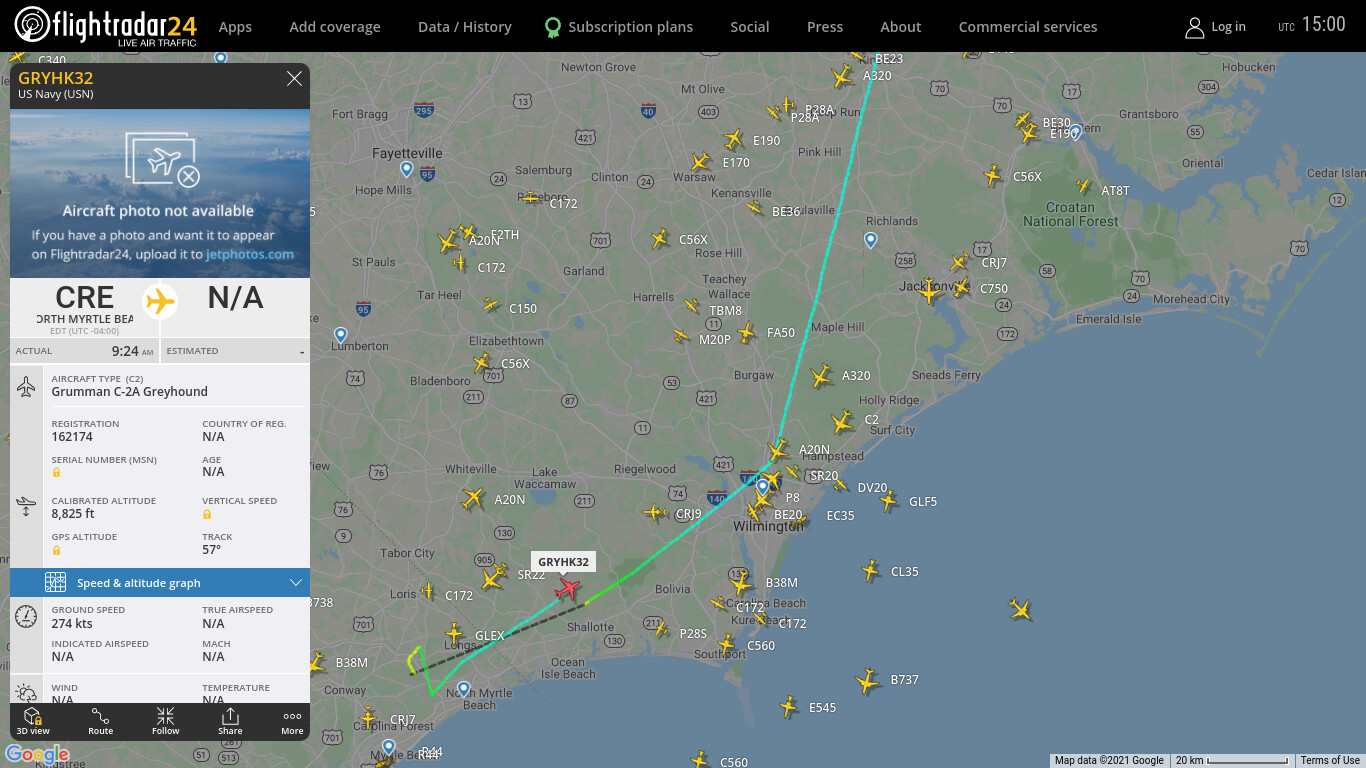Click the Log in button
The height and width of the screenshot is (768, 1366).
coord(1215,27)
